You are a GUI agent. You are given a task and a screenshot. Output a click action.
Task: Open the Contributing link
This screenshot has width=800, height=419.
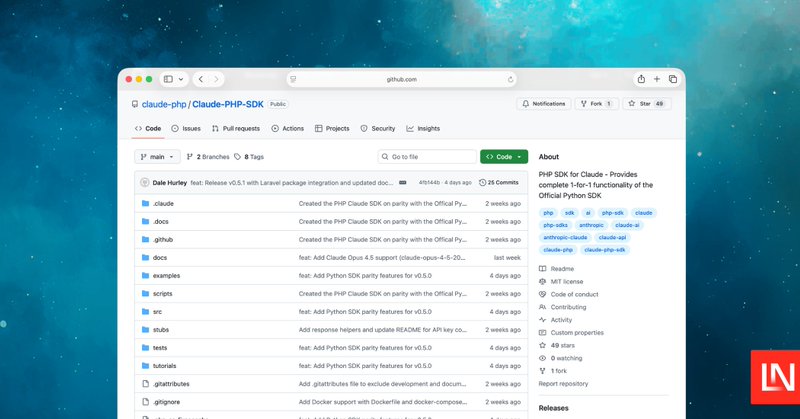coord(563,307)
